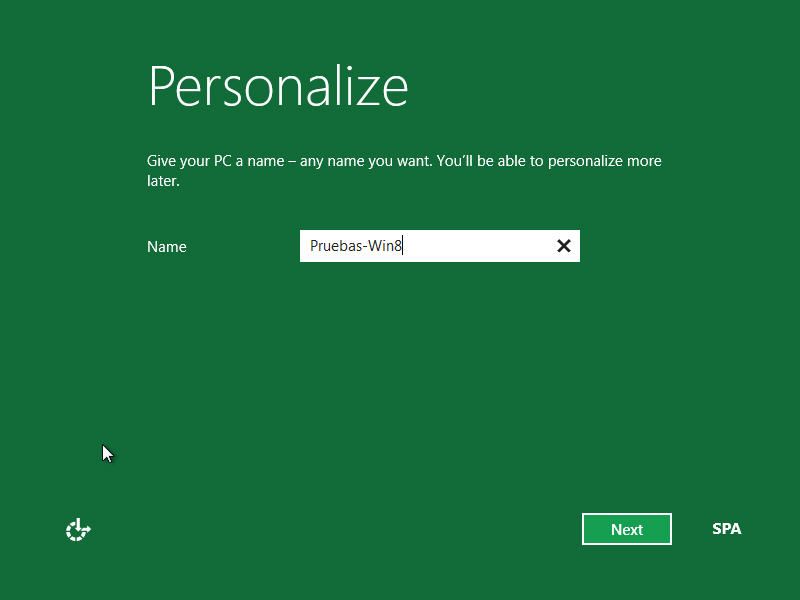Open the Ease of Access options icon
The width and height of the screenshot is (800, 600).
[78, 530]
